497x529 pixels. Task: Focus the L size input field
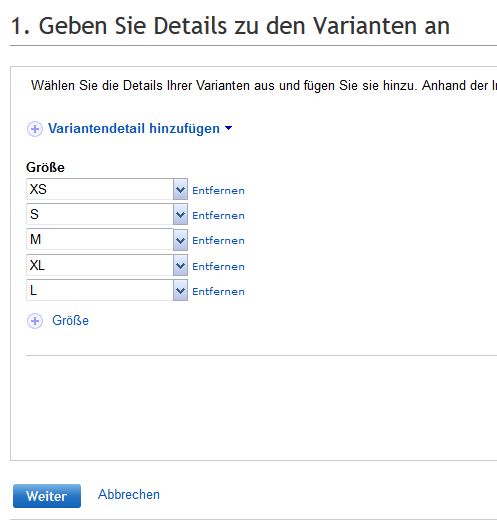[x=100, y=290]
